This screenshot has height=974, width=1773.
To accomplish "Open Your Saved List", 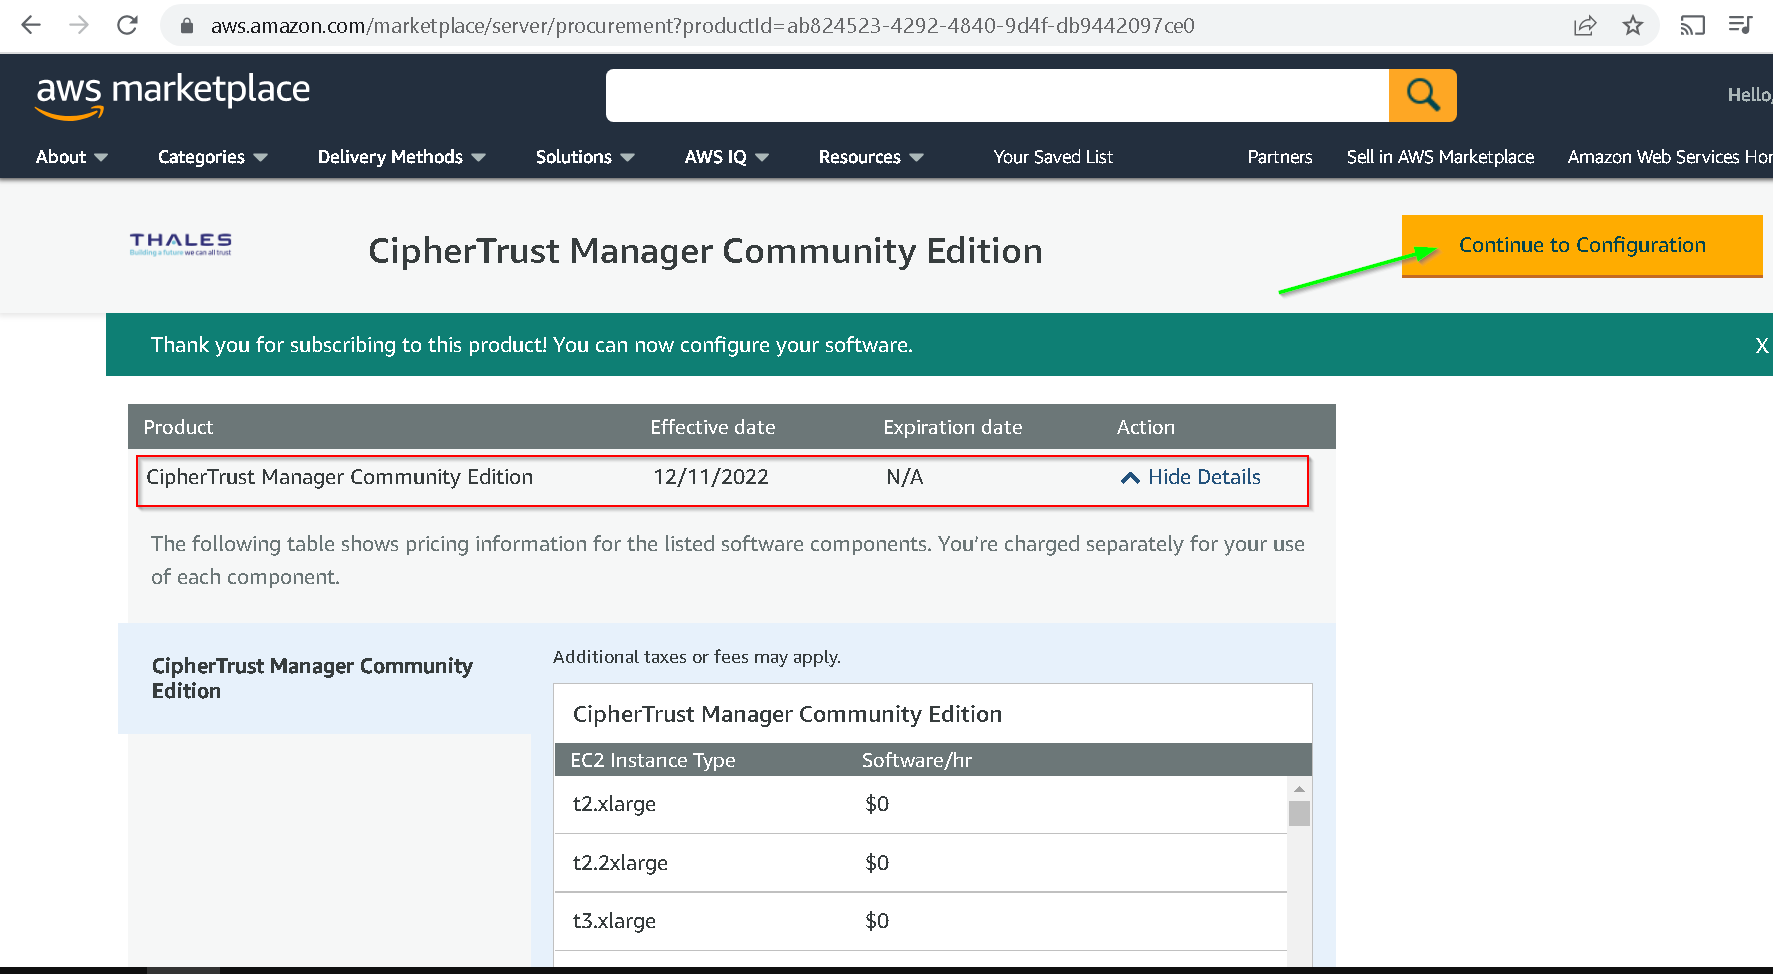I will tap(1053, 157).
